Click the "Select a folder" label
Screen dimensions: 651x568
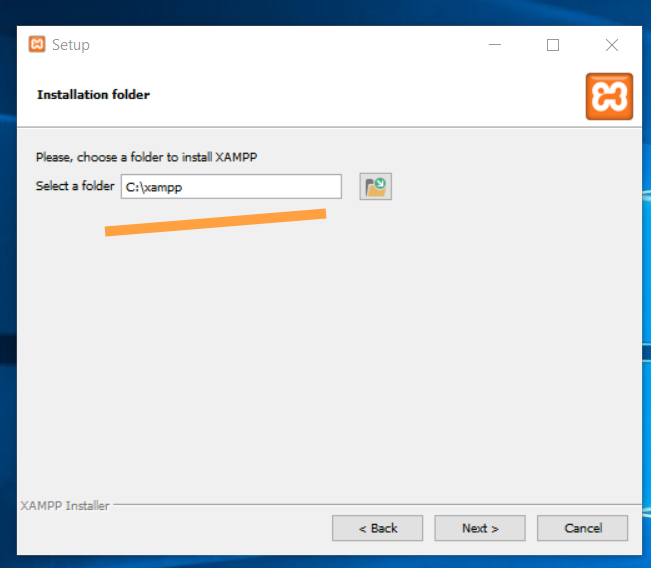pos(75,186)
